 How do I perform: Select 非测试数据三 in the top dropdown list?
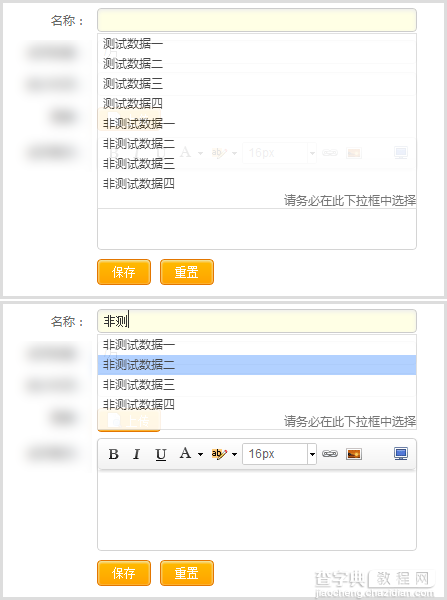257,163
